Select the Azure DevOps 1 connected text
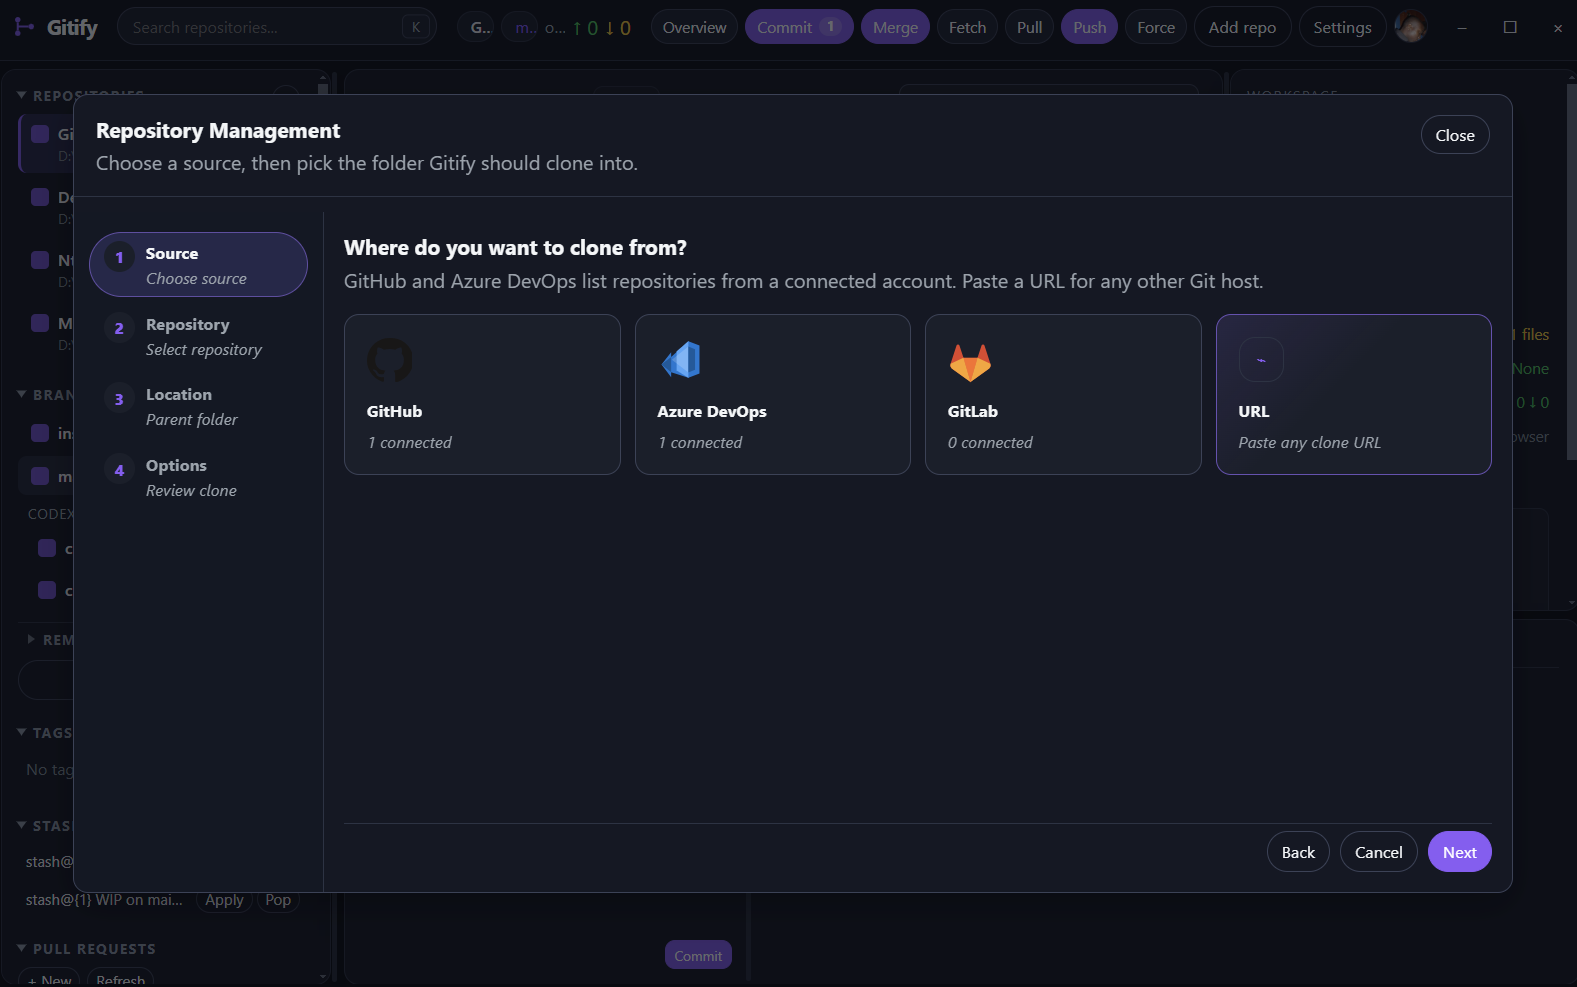This screenshot has height=987, width=1577. pos(700,442)
